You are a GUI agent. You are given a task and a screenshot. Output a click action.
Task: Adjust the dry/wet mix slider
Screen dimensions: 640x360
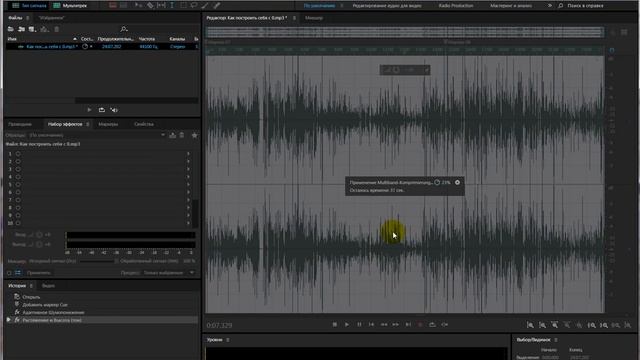[98, 261]
